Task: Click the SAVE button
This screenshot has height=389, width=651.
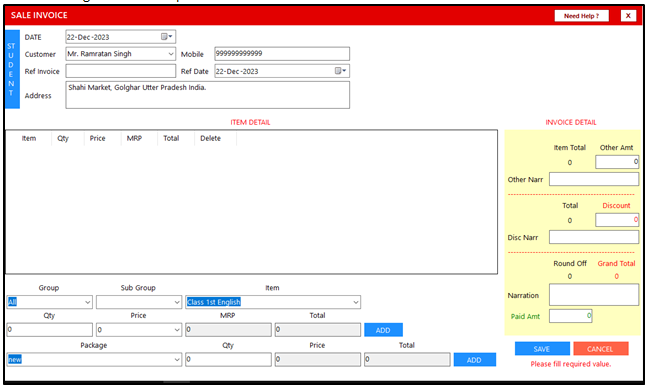Action: [x=542, y=349]
